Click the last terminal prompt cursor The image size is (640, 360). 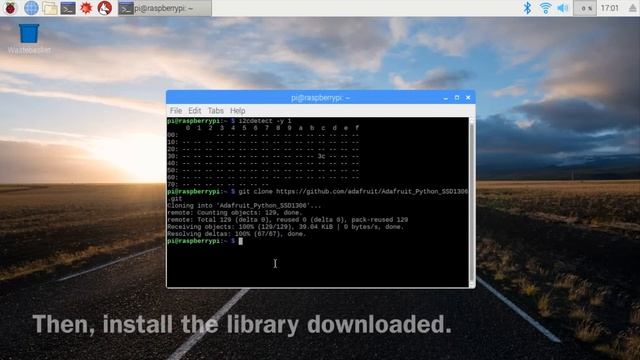[x=241, y=241]
